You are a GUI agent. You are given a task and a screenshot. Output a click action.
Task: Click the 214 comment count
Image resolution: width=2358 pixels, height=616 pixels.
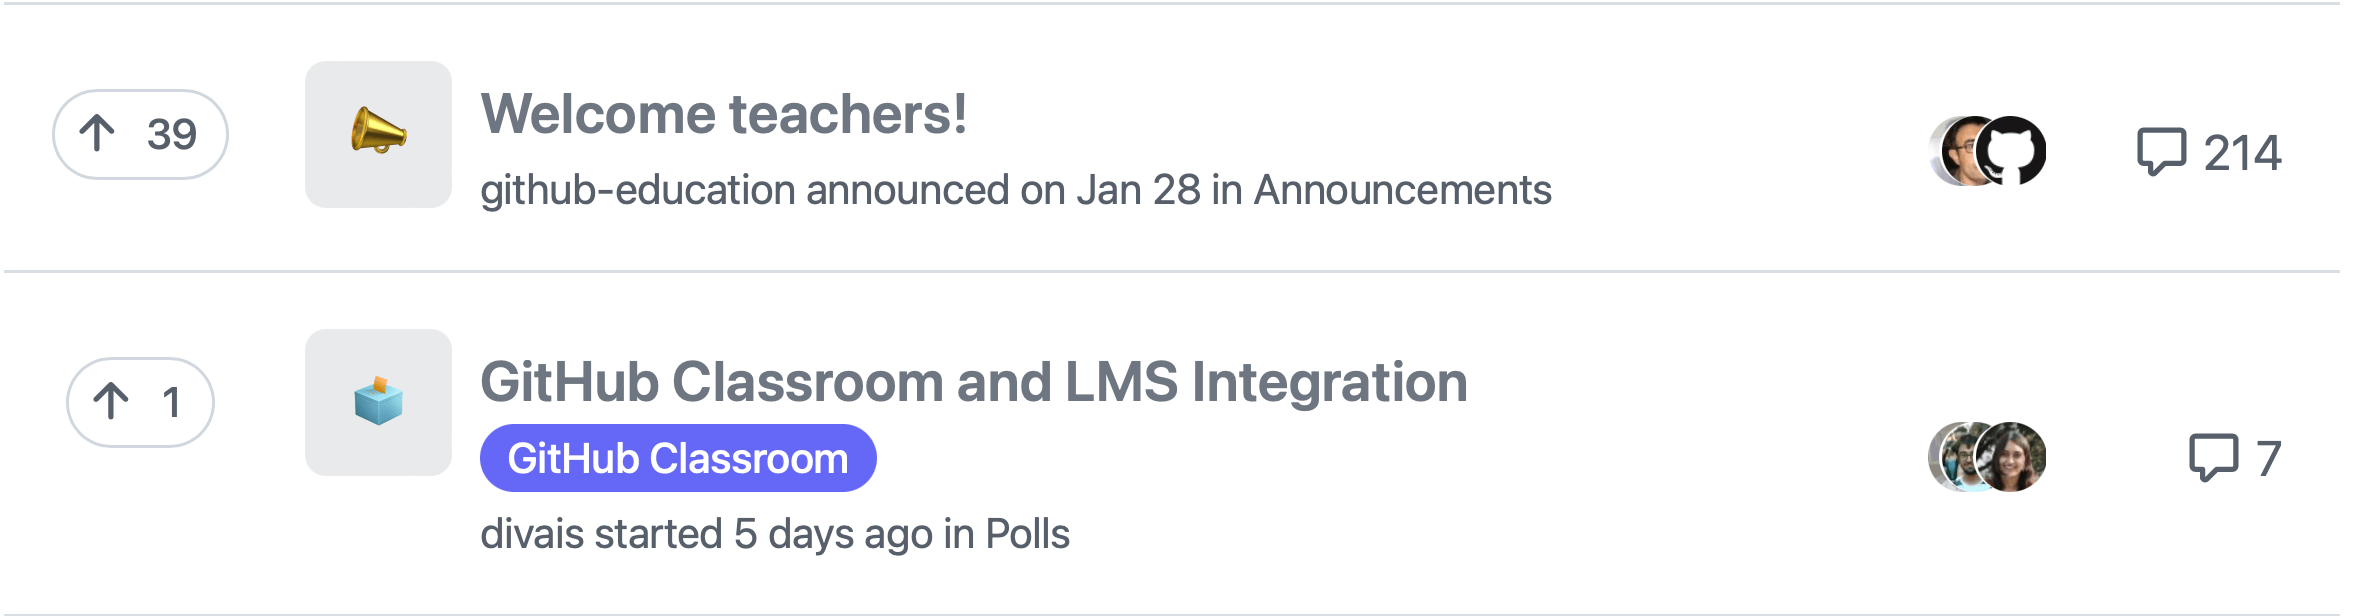[2242, 150]
